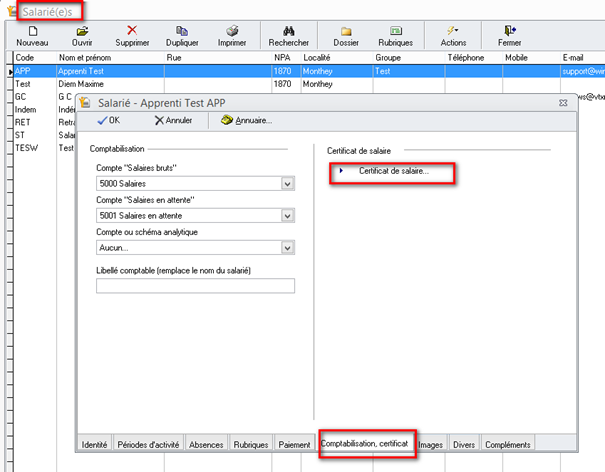Expand the "Salaires bruts" account dropdown
This screenshot has width=605, height=472.
point(288,184)
